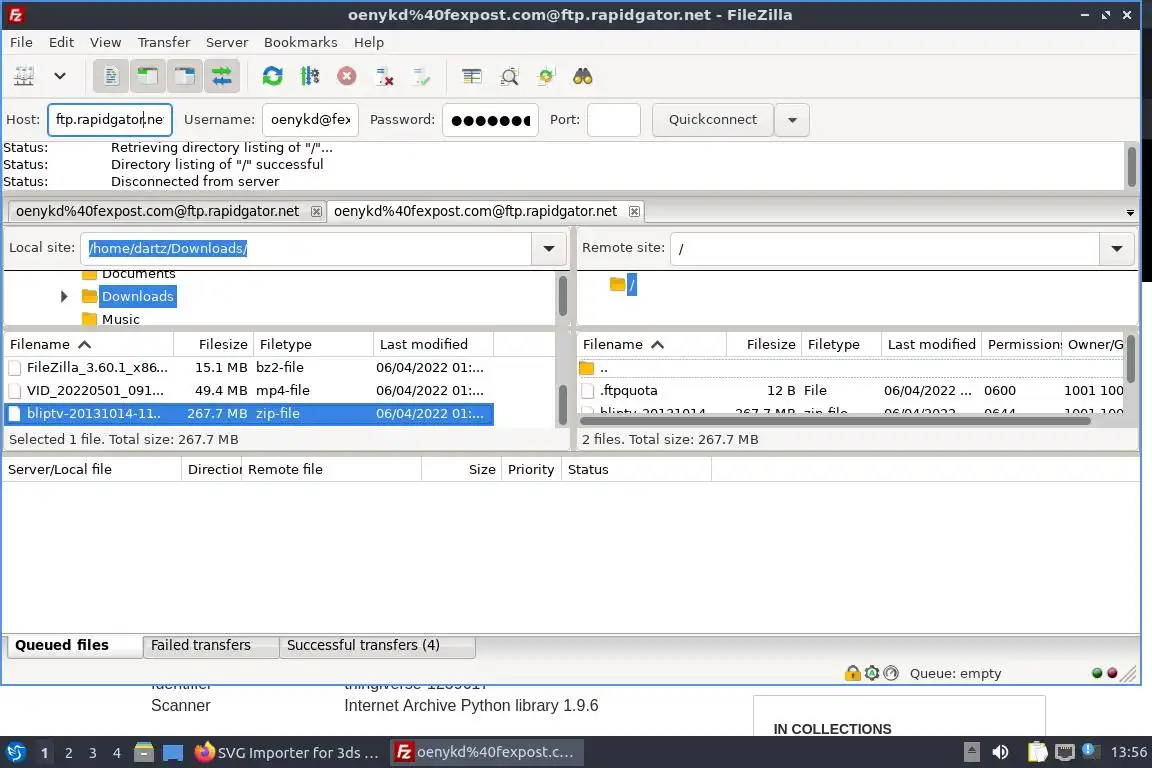
Task: Open the Quickconnect history dropdown
Action: tap(792, 120)
